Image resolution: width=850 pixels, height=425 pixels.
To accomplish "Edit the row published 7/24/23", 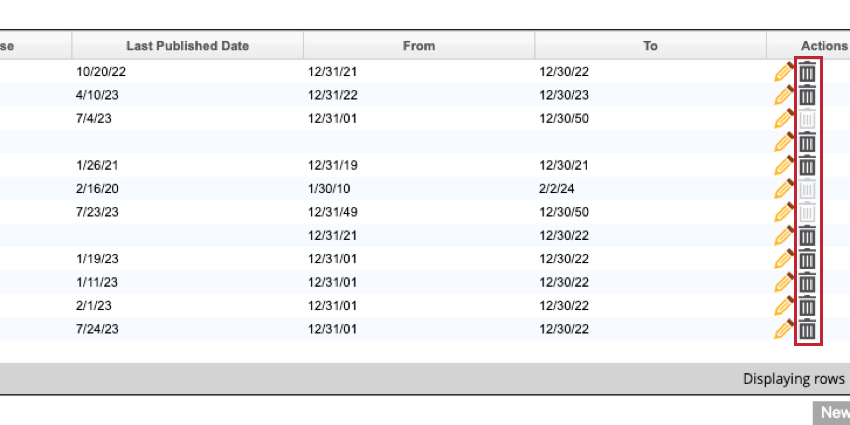I will tap(784, 330).
